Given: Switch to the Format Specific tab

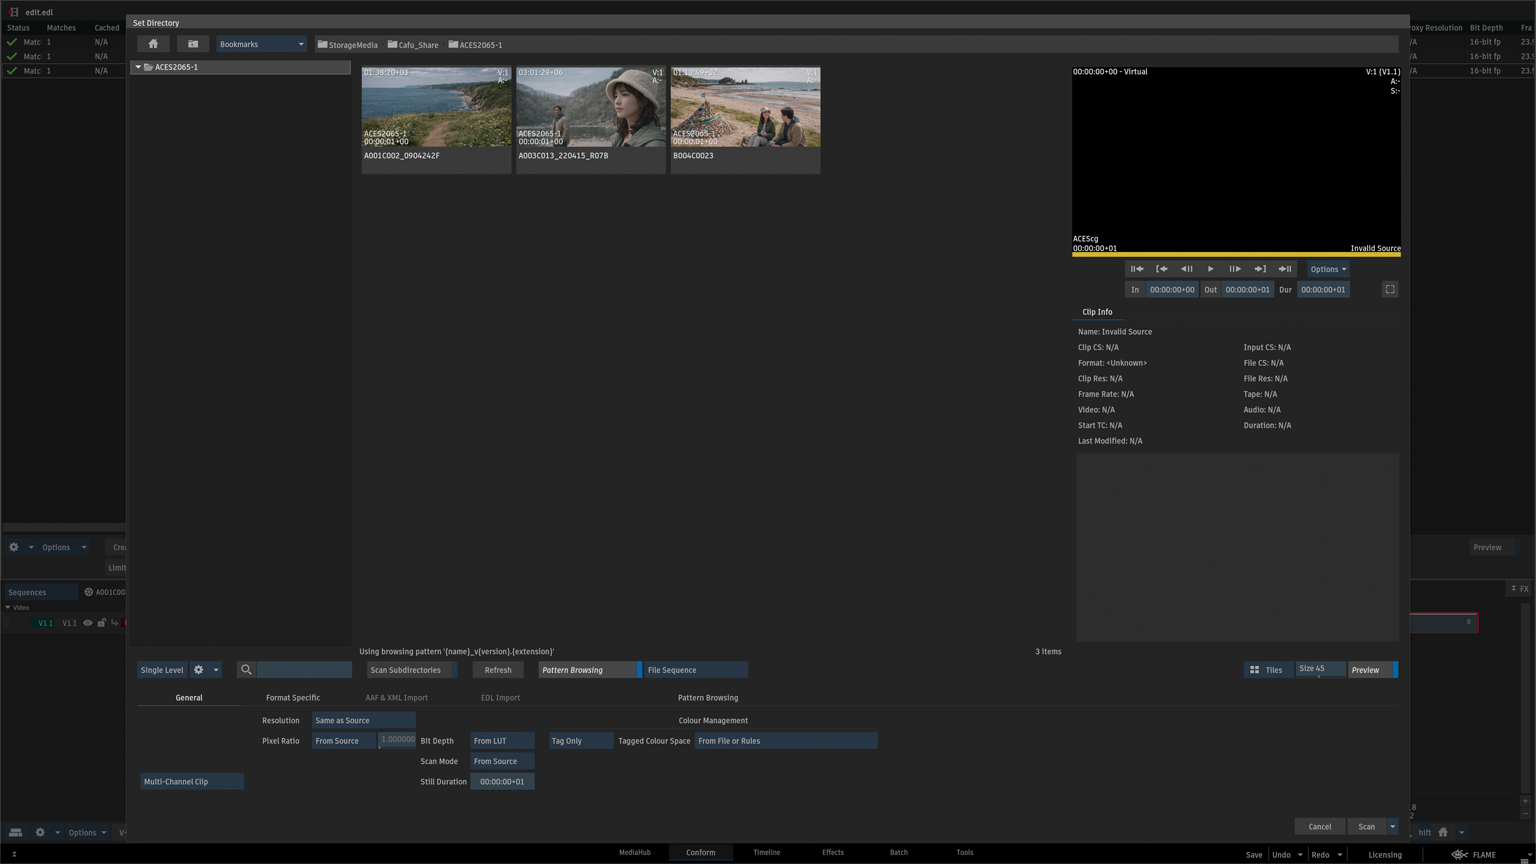Looking at the screenshot, I should (x=293, y=698).
